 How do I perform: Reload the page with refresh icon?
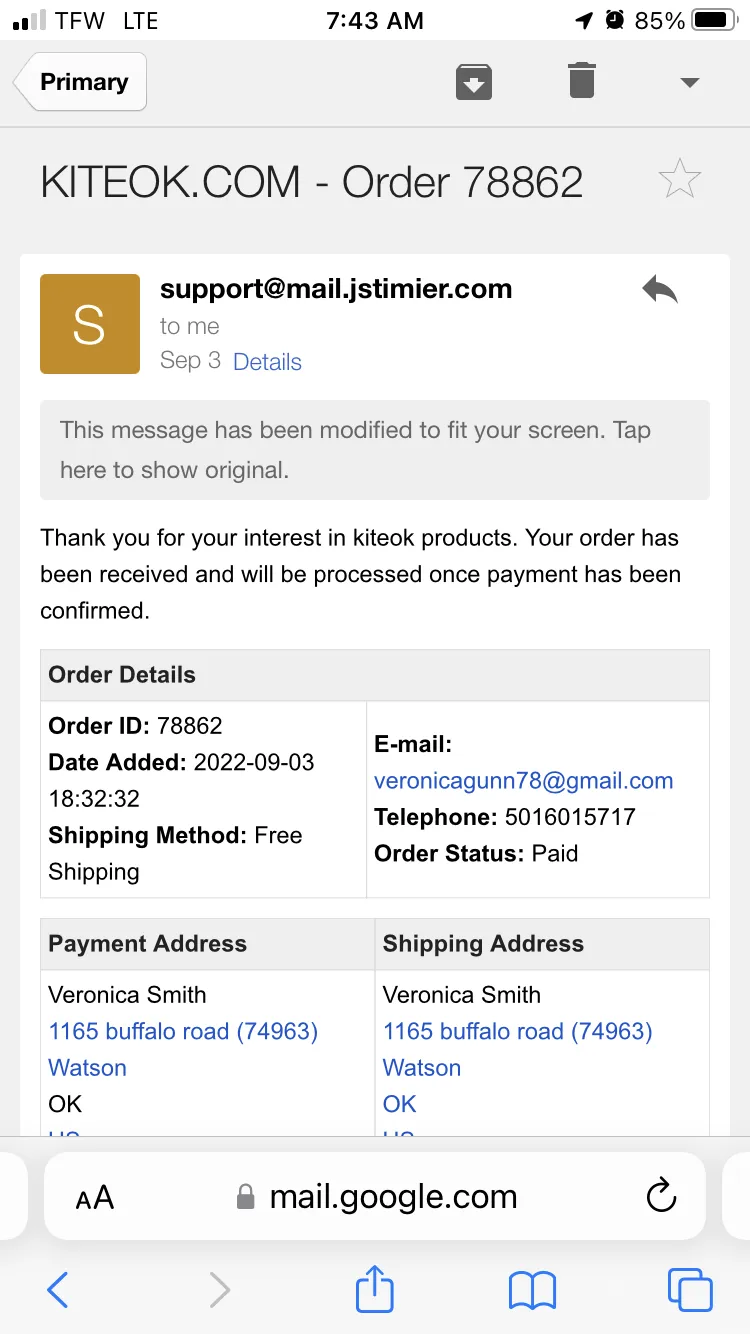point(661,1196)
